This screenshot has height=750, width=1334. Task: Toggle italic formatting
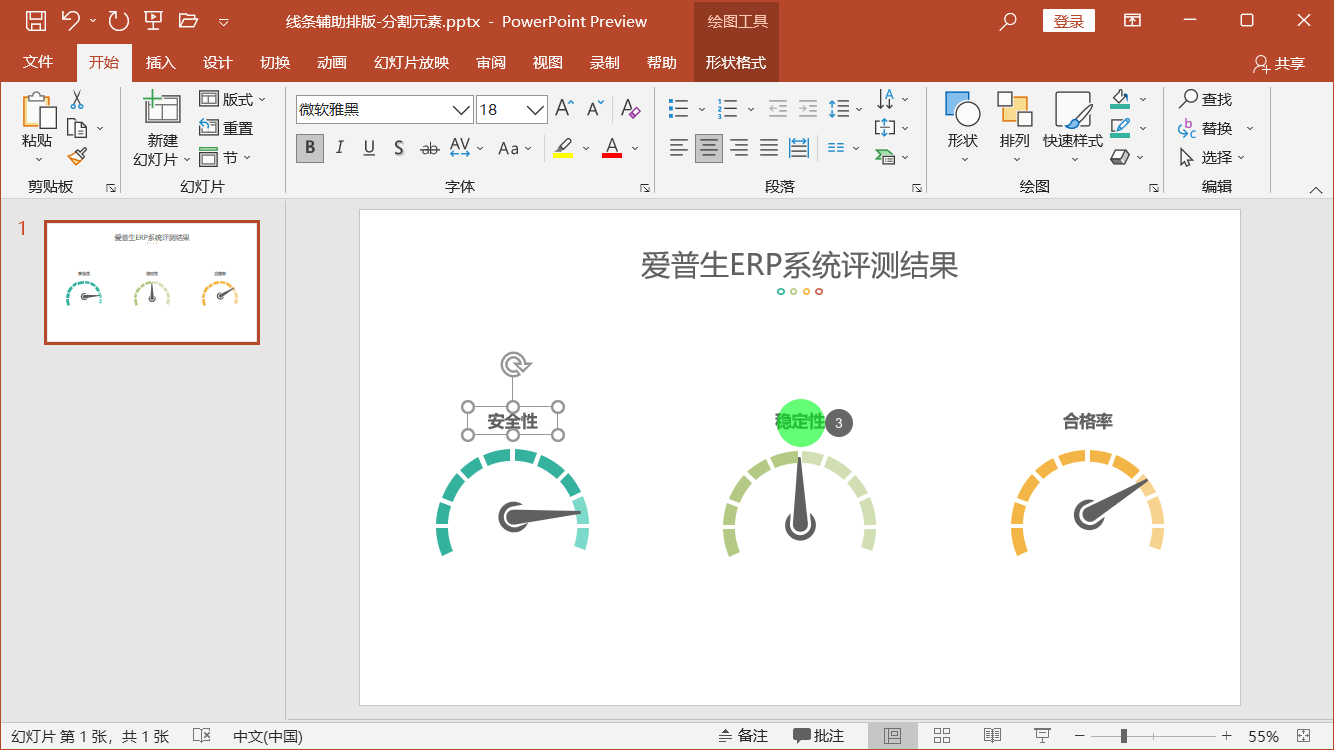(340, 148)
